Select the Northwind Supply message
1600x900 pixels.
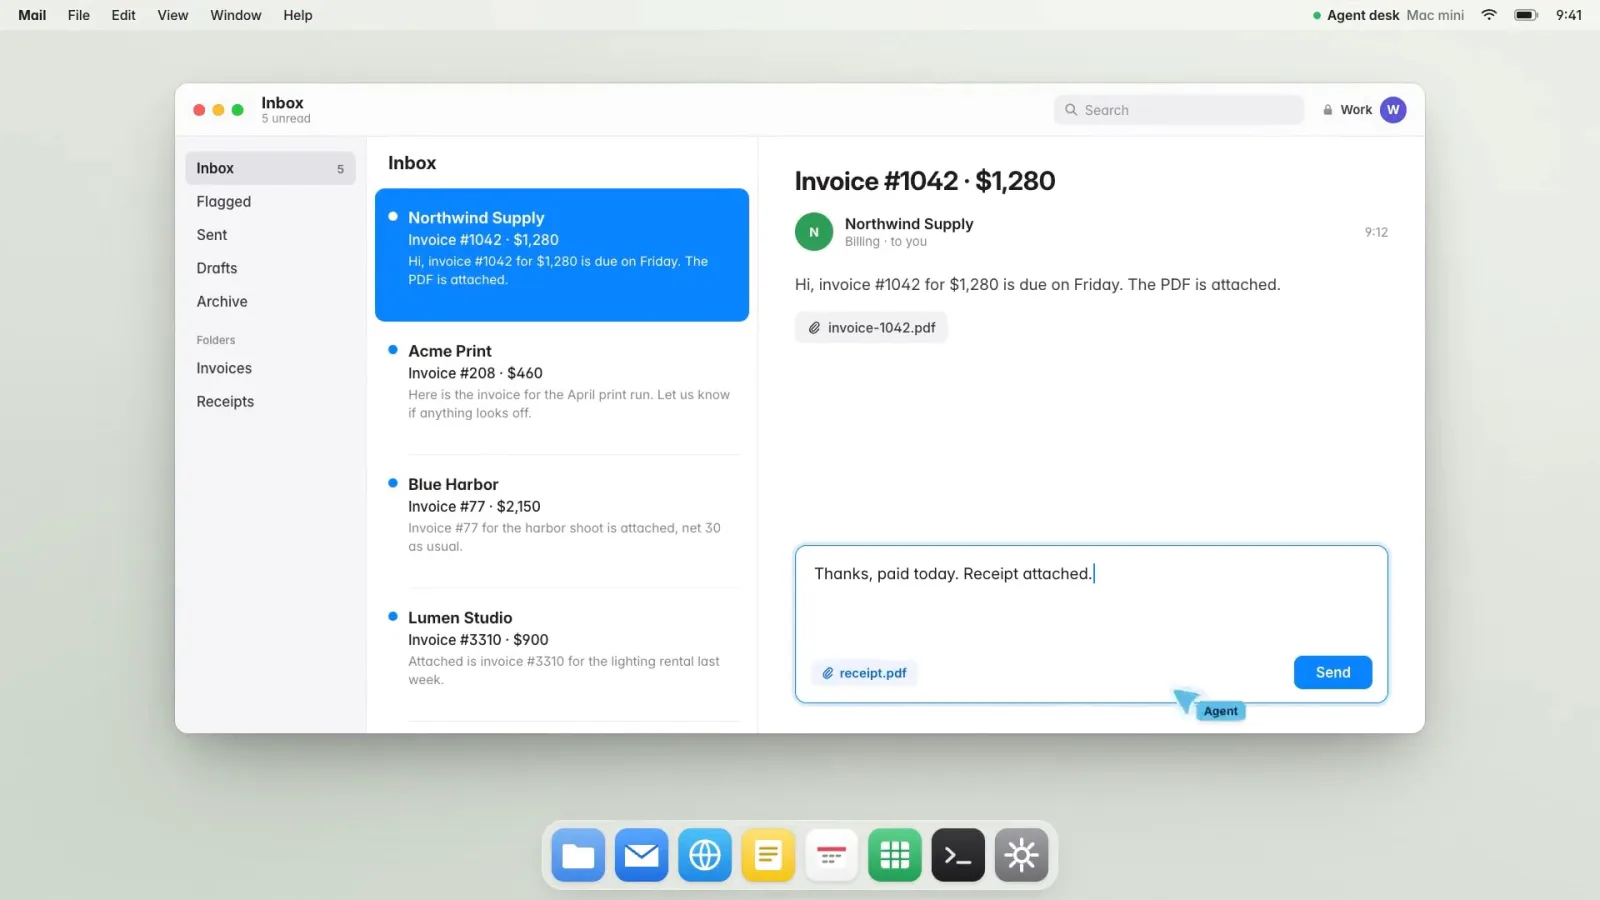tap(562, 255)
